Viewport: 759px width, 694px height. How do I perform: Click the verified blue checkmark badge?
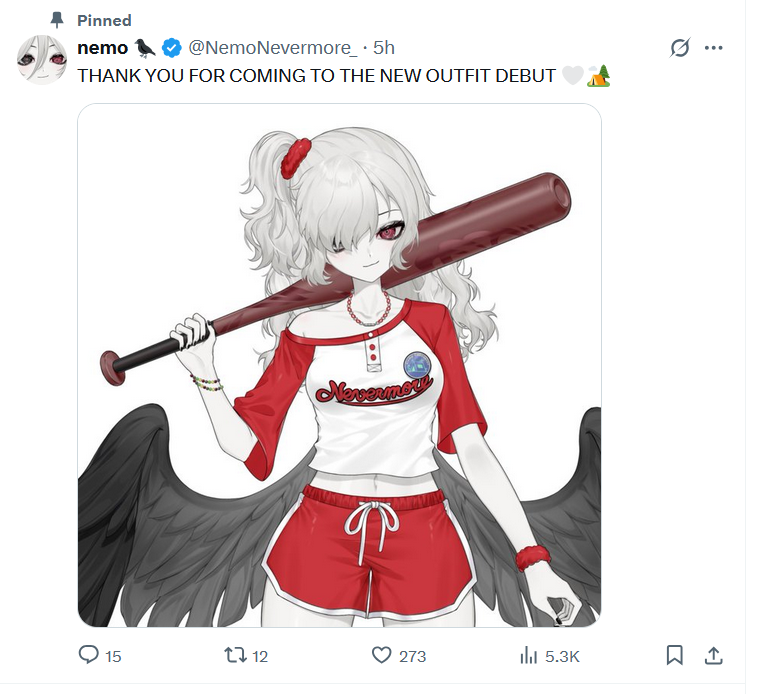(171, 48)
